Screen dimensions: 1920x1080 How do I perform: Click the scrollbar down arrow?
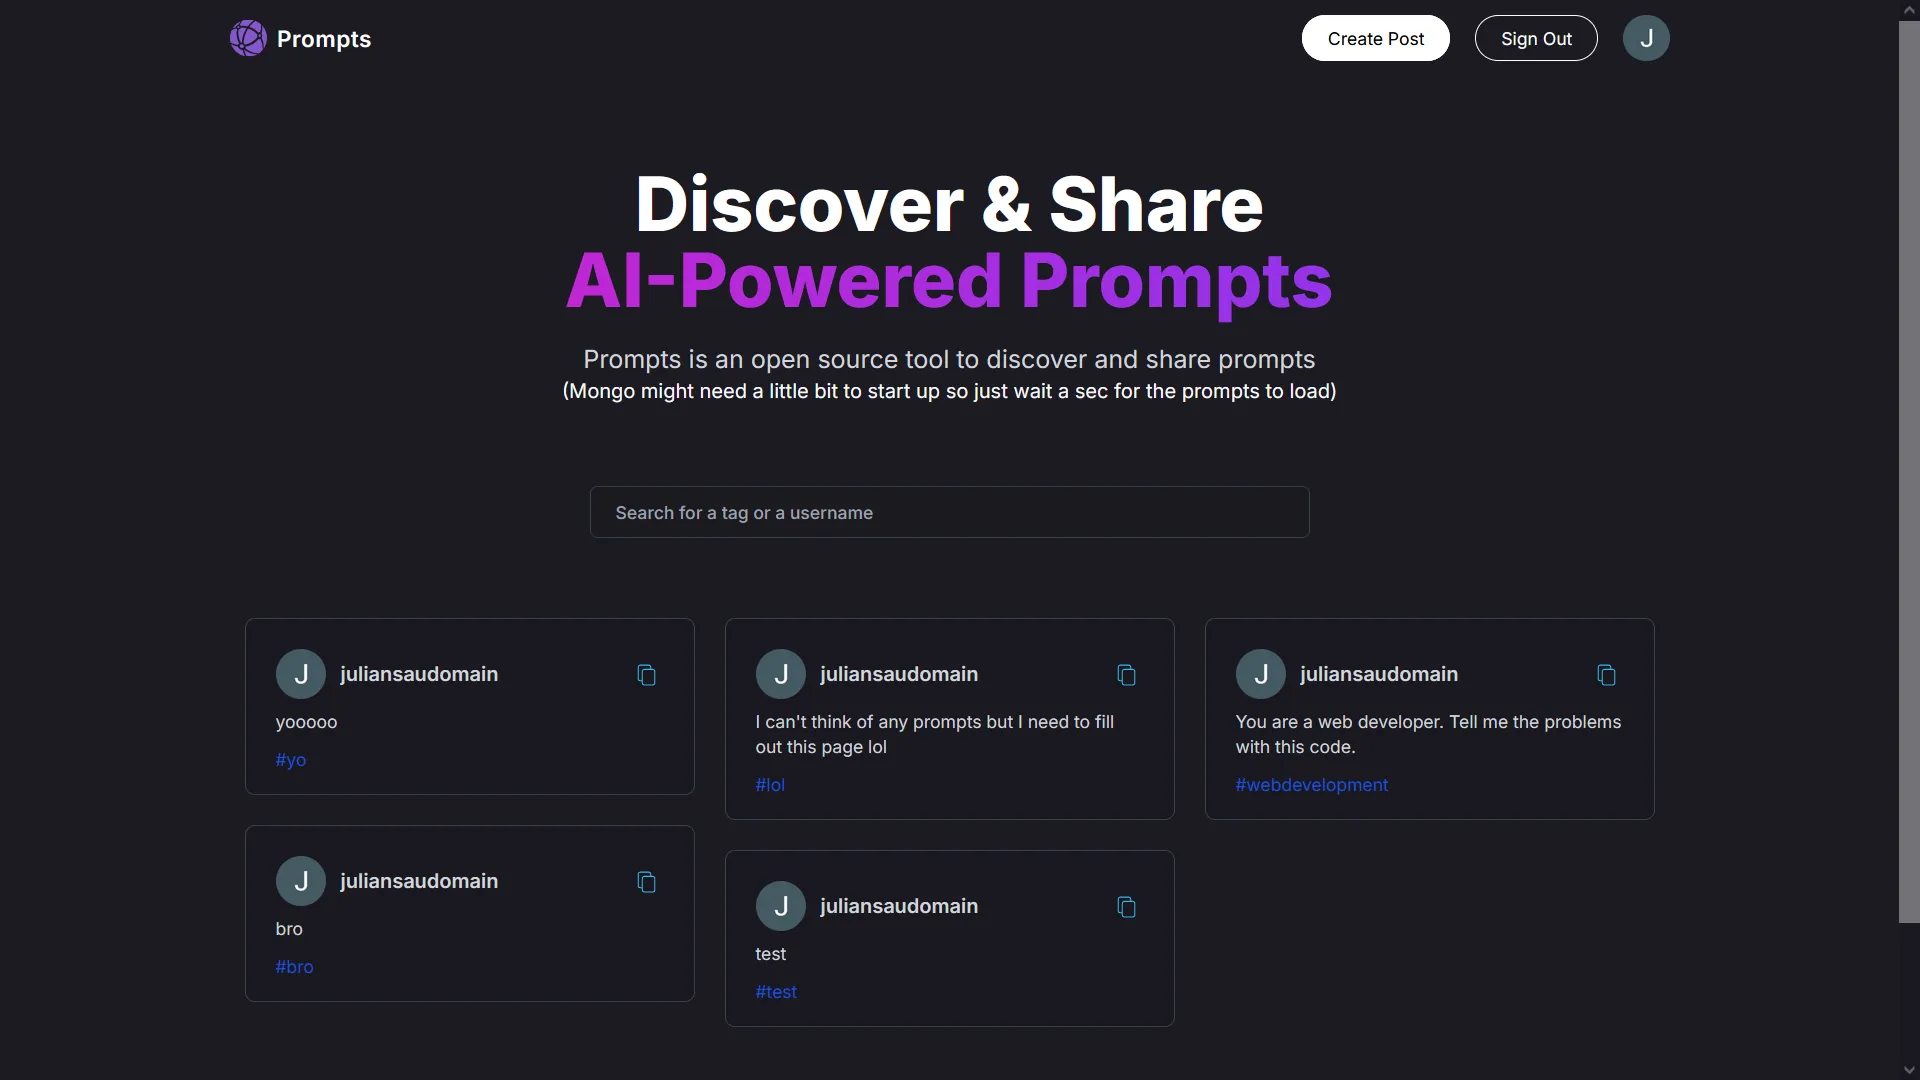(1909, 1070)
